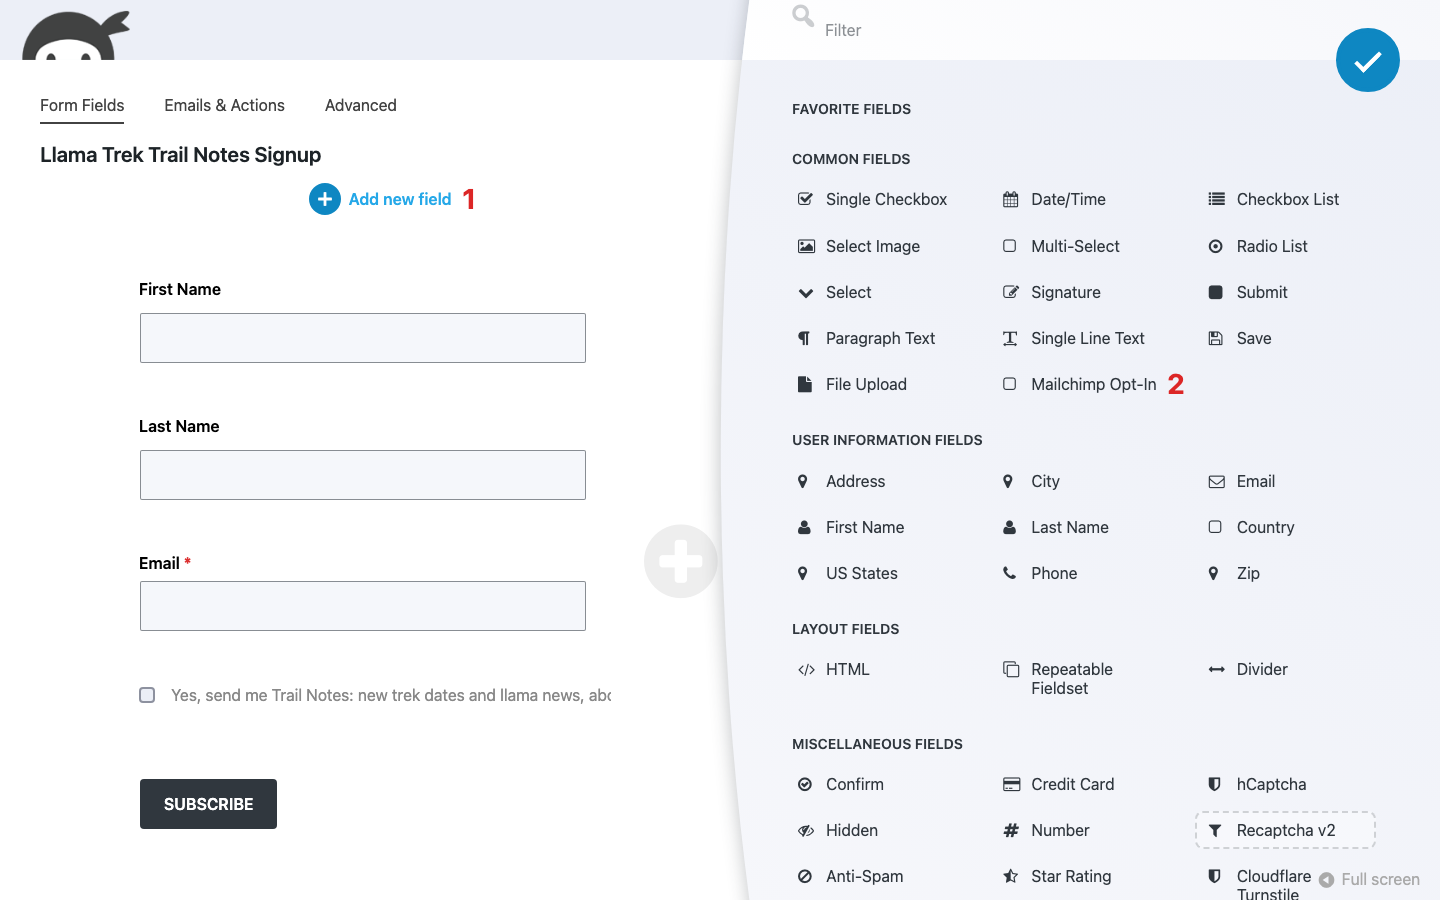Open the Emails & Actions tab
Image resolution: width=1440 pixels, height=900 pixels.
(x=224, y=105)
